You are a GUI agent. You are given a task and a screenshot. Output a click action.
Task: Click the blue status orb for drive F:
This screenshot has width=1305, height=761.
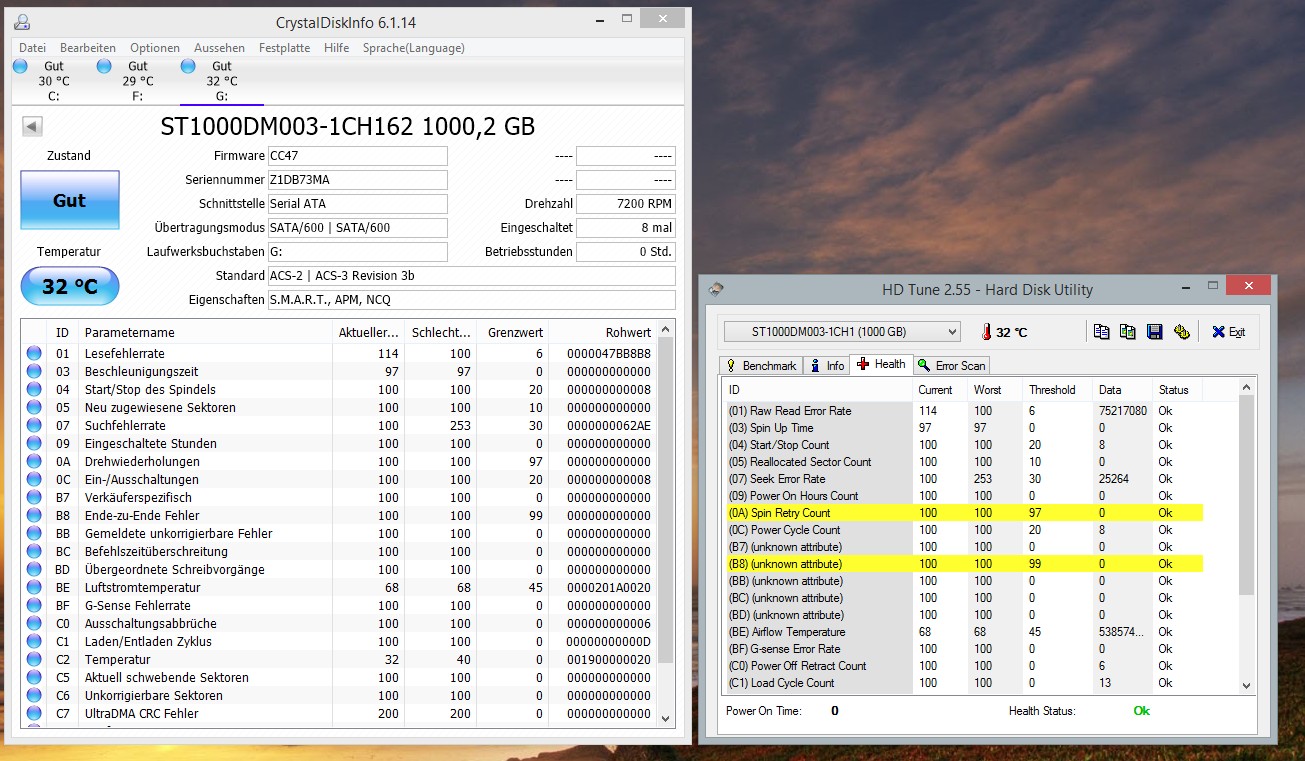click(x=105, y=66)
